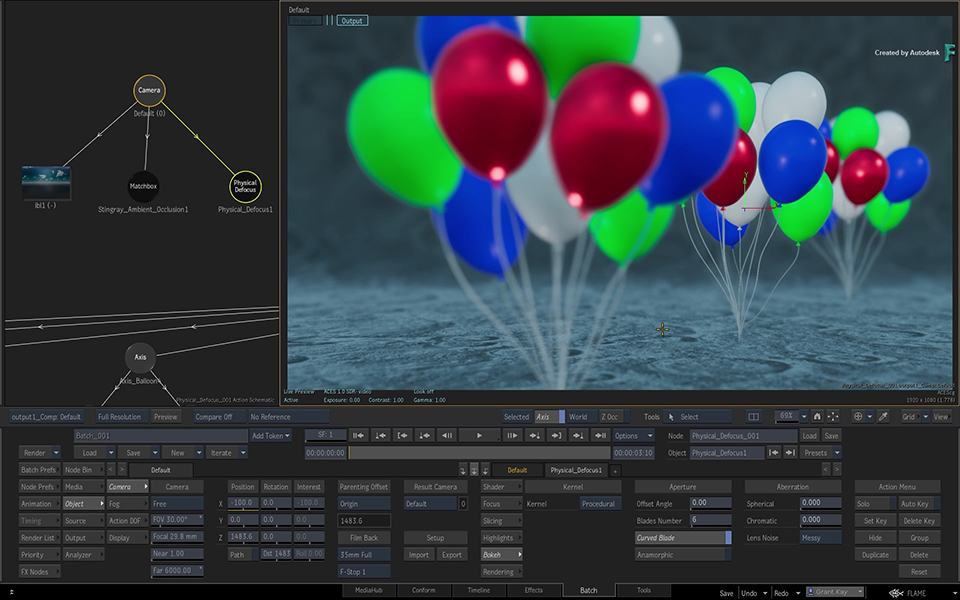Image resolution: width=960 pixels, height=600 pixels.
Task: Toggle the Output view button
Action: [x=352, y=20]
